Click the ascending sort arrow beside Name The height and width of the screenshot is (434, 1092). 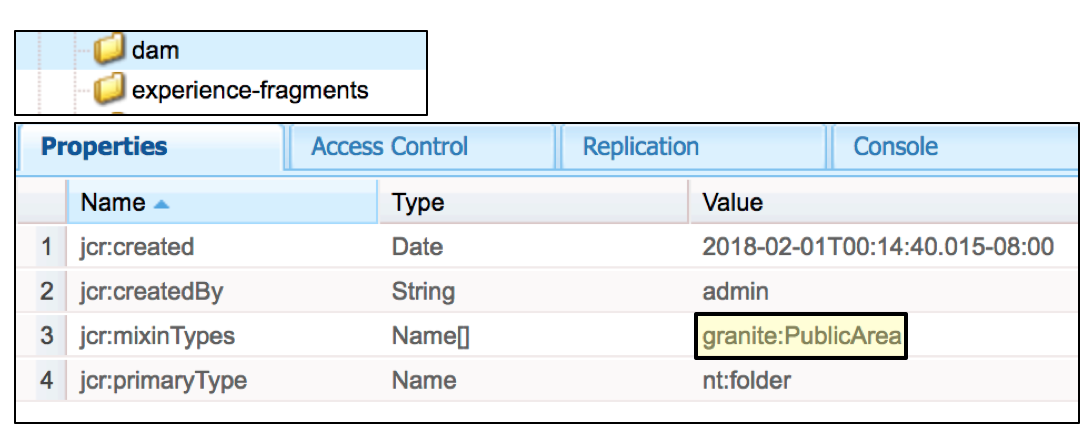pos(162,204)
